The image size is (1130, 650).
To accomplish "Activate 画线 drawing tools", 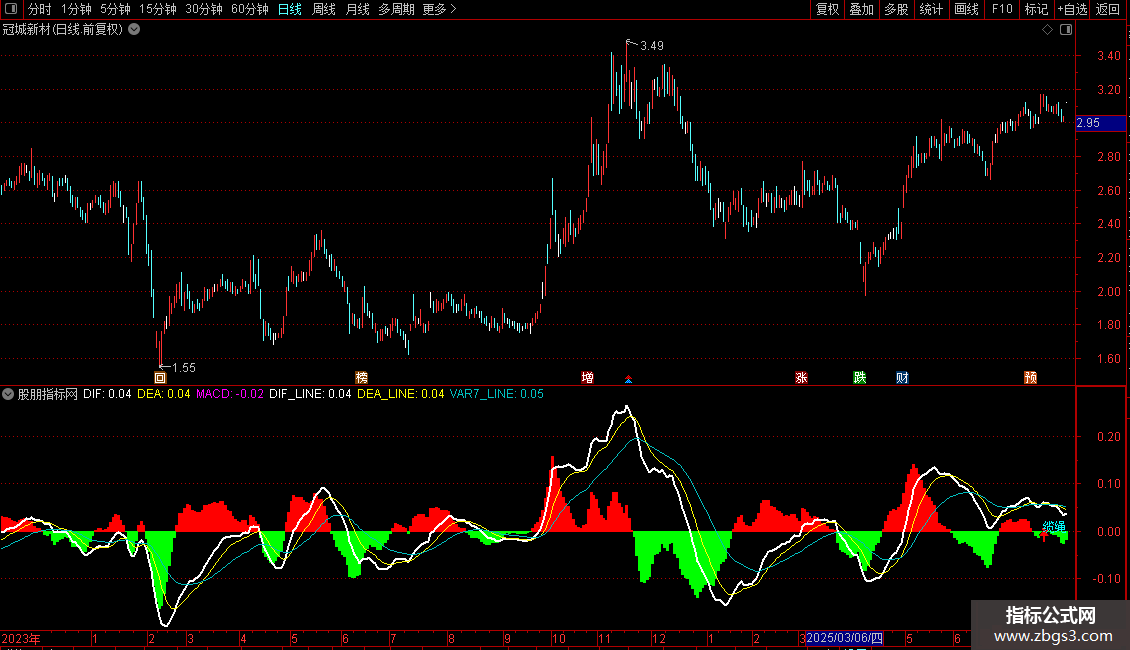I will click(x=966, y=9).
